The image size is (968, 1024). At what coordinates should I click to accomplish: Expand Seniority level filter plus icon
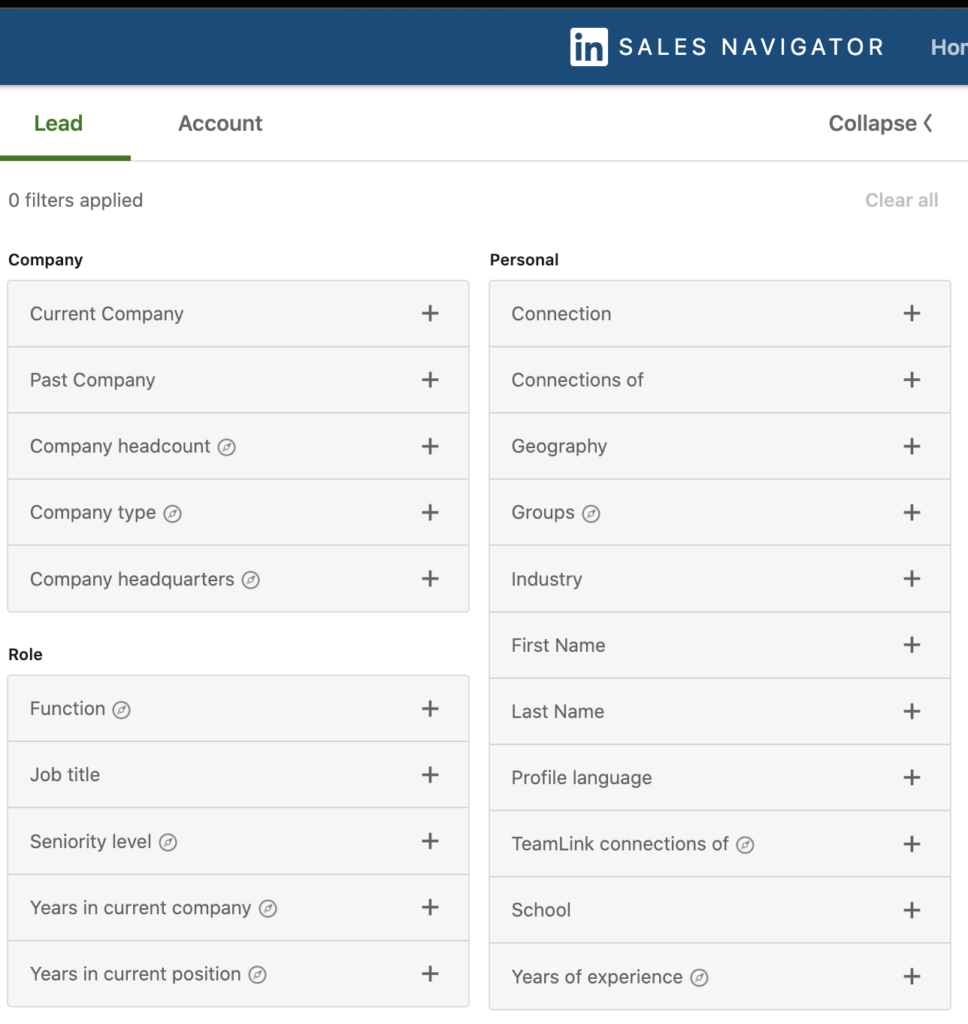click(430, 841)
